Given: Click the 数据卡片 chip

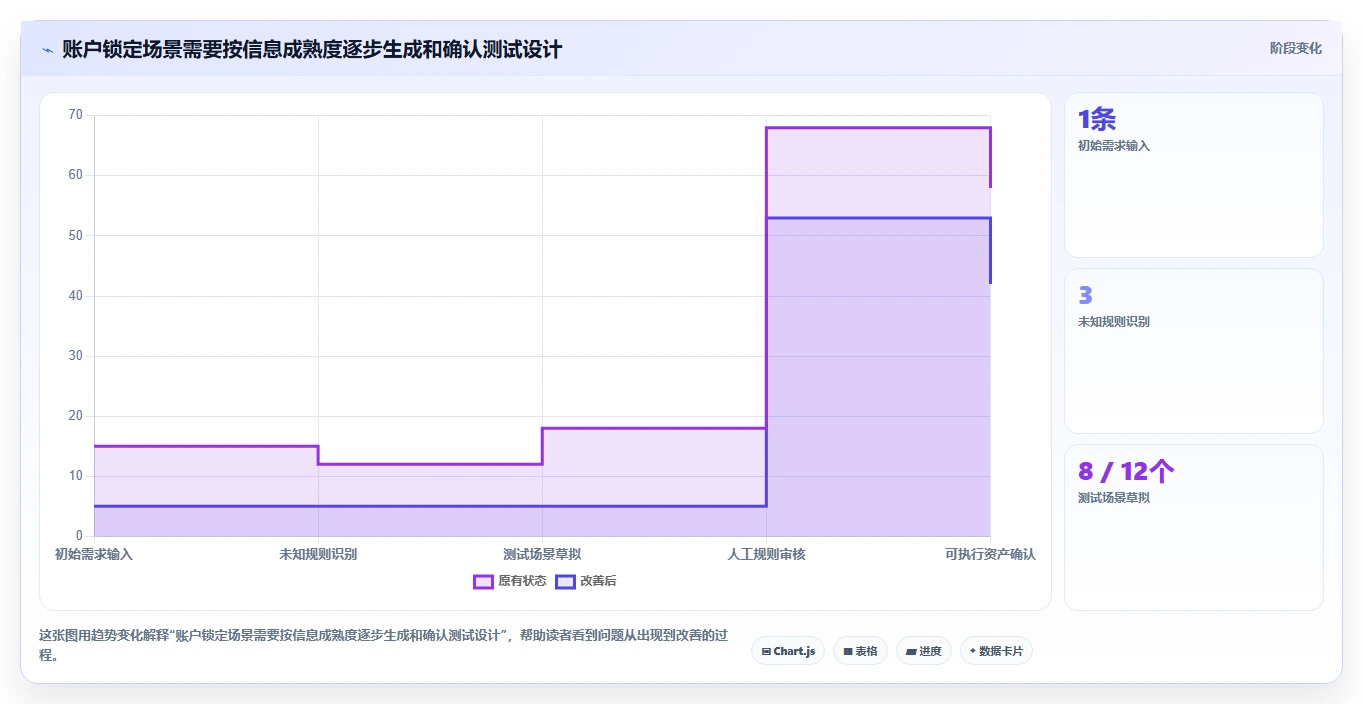Looking at the screenshot, I should click(996, 651).
